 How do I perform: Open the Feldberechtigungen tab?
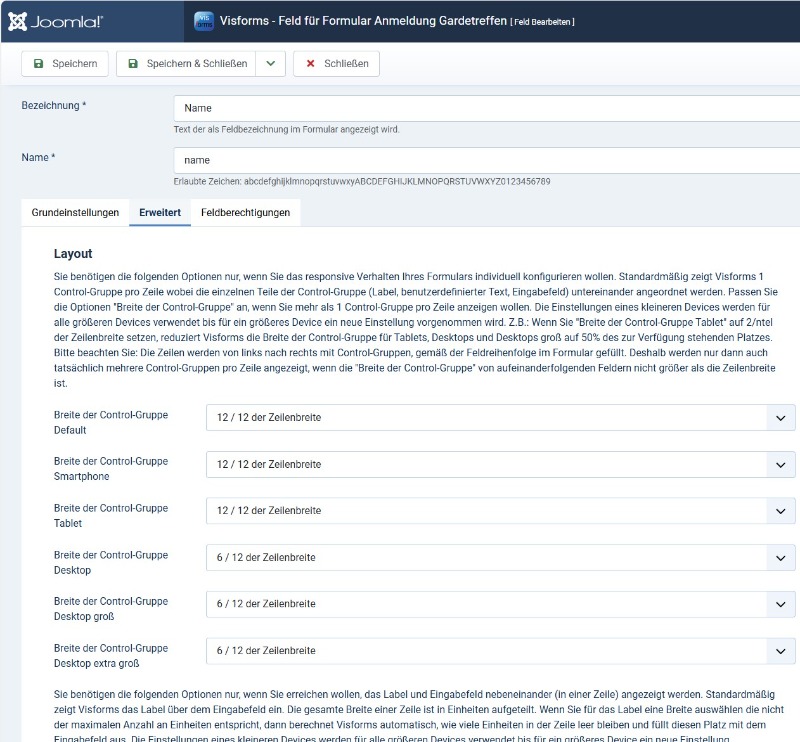point(245,213)
